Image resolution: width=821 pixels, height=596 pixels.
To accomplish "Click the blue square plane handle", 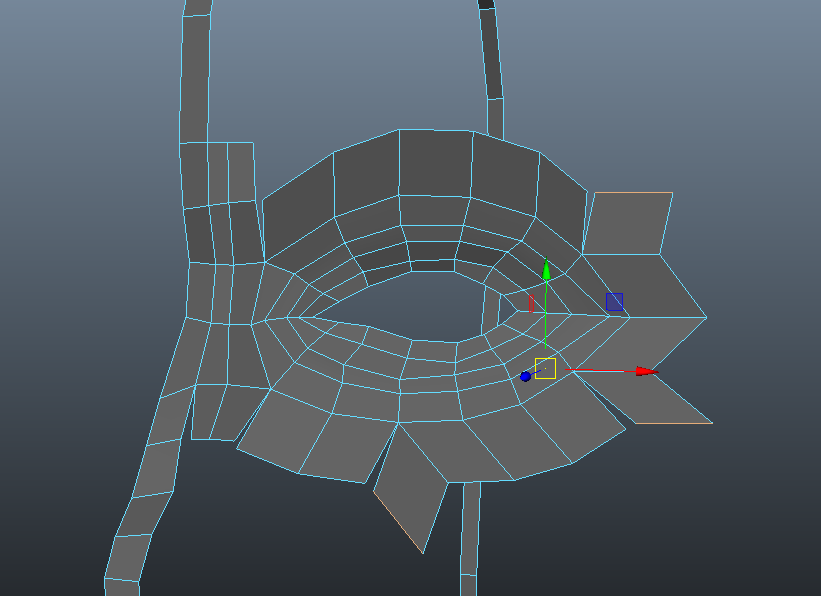I will pos(614,302).
